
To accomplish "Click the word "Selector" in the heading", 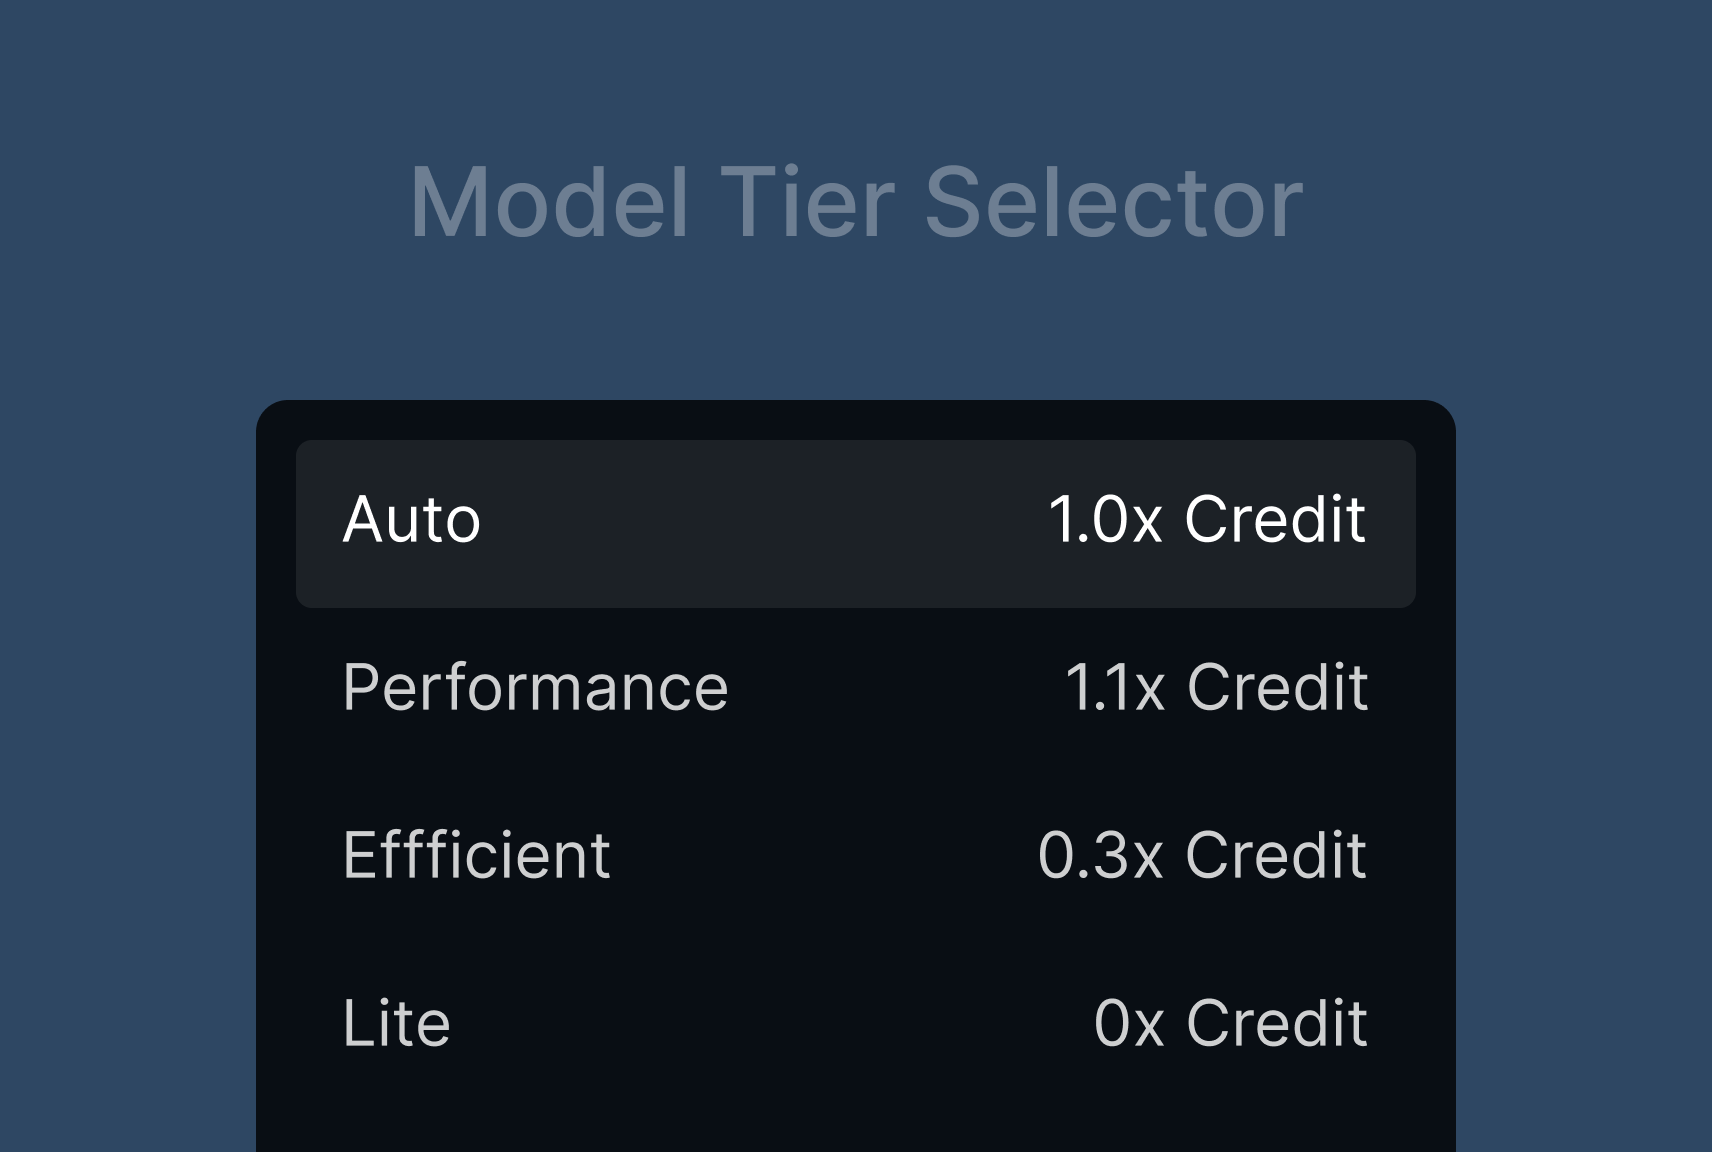I will pos(1113,203).
